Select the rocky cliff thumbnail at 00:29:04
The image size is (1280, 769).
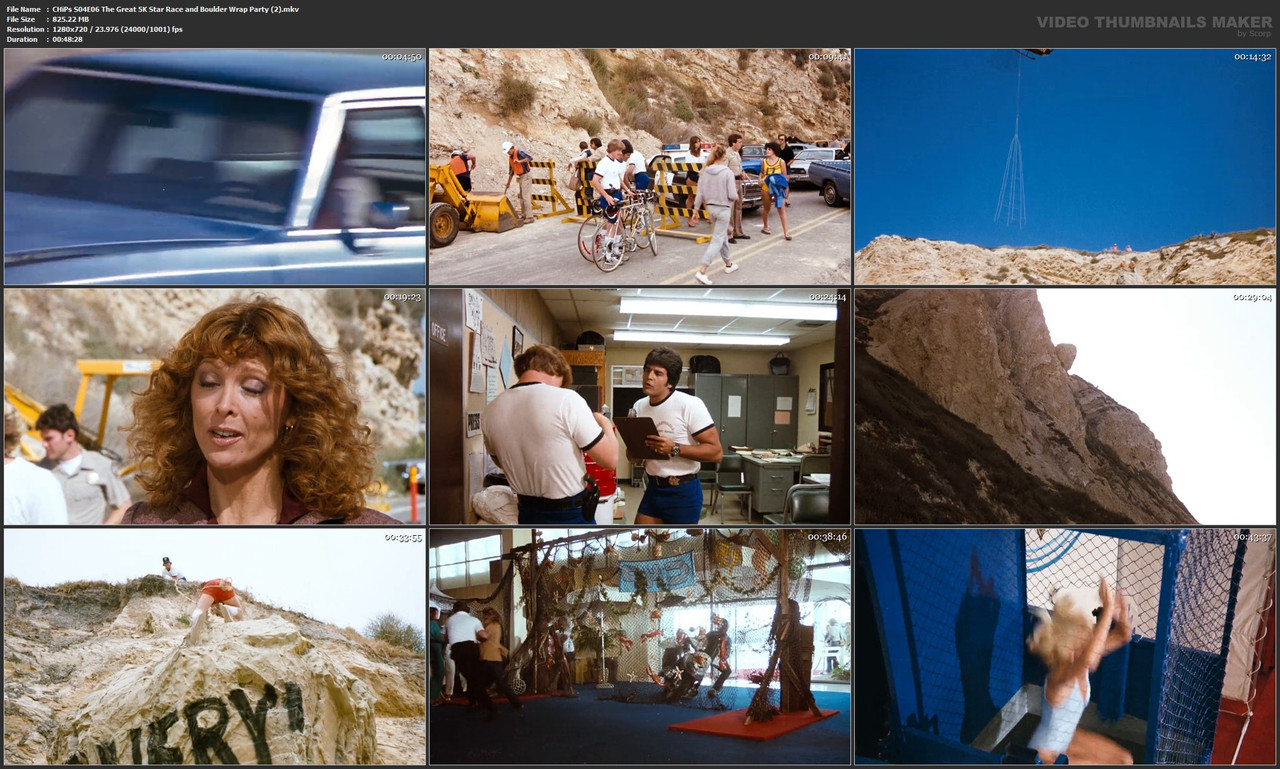coord(1065,407)
